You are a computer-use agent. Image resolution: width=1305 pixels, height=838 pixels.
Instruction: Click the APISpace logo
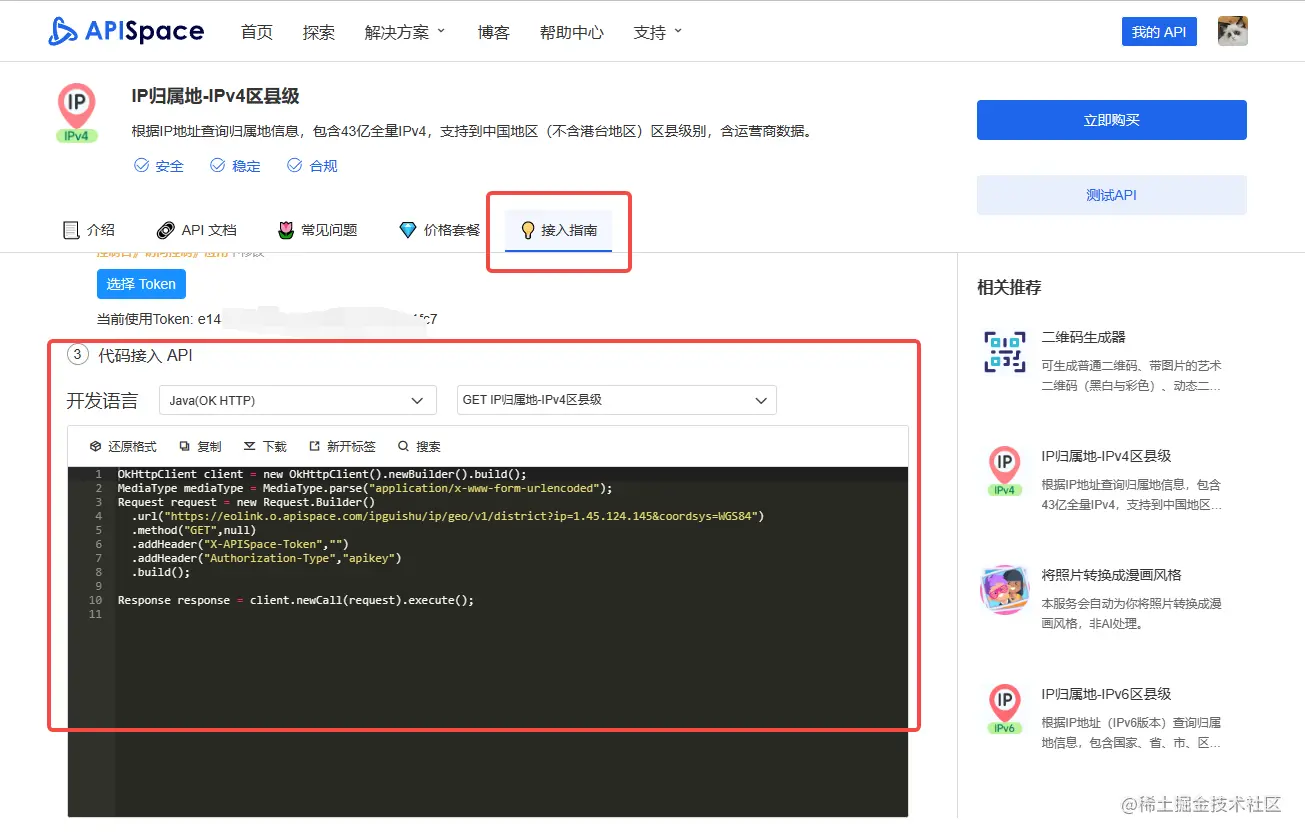126,31
